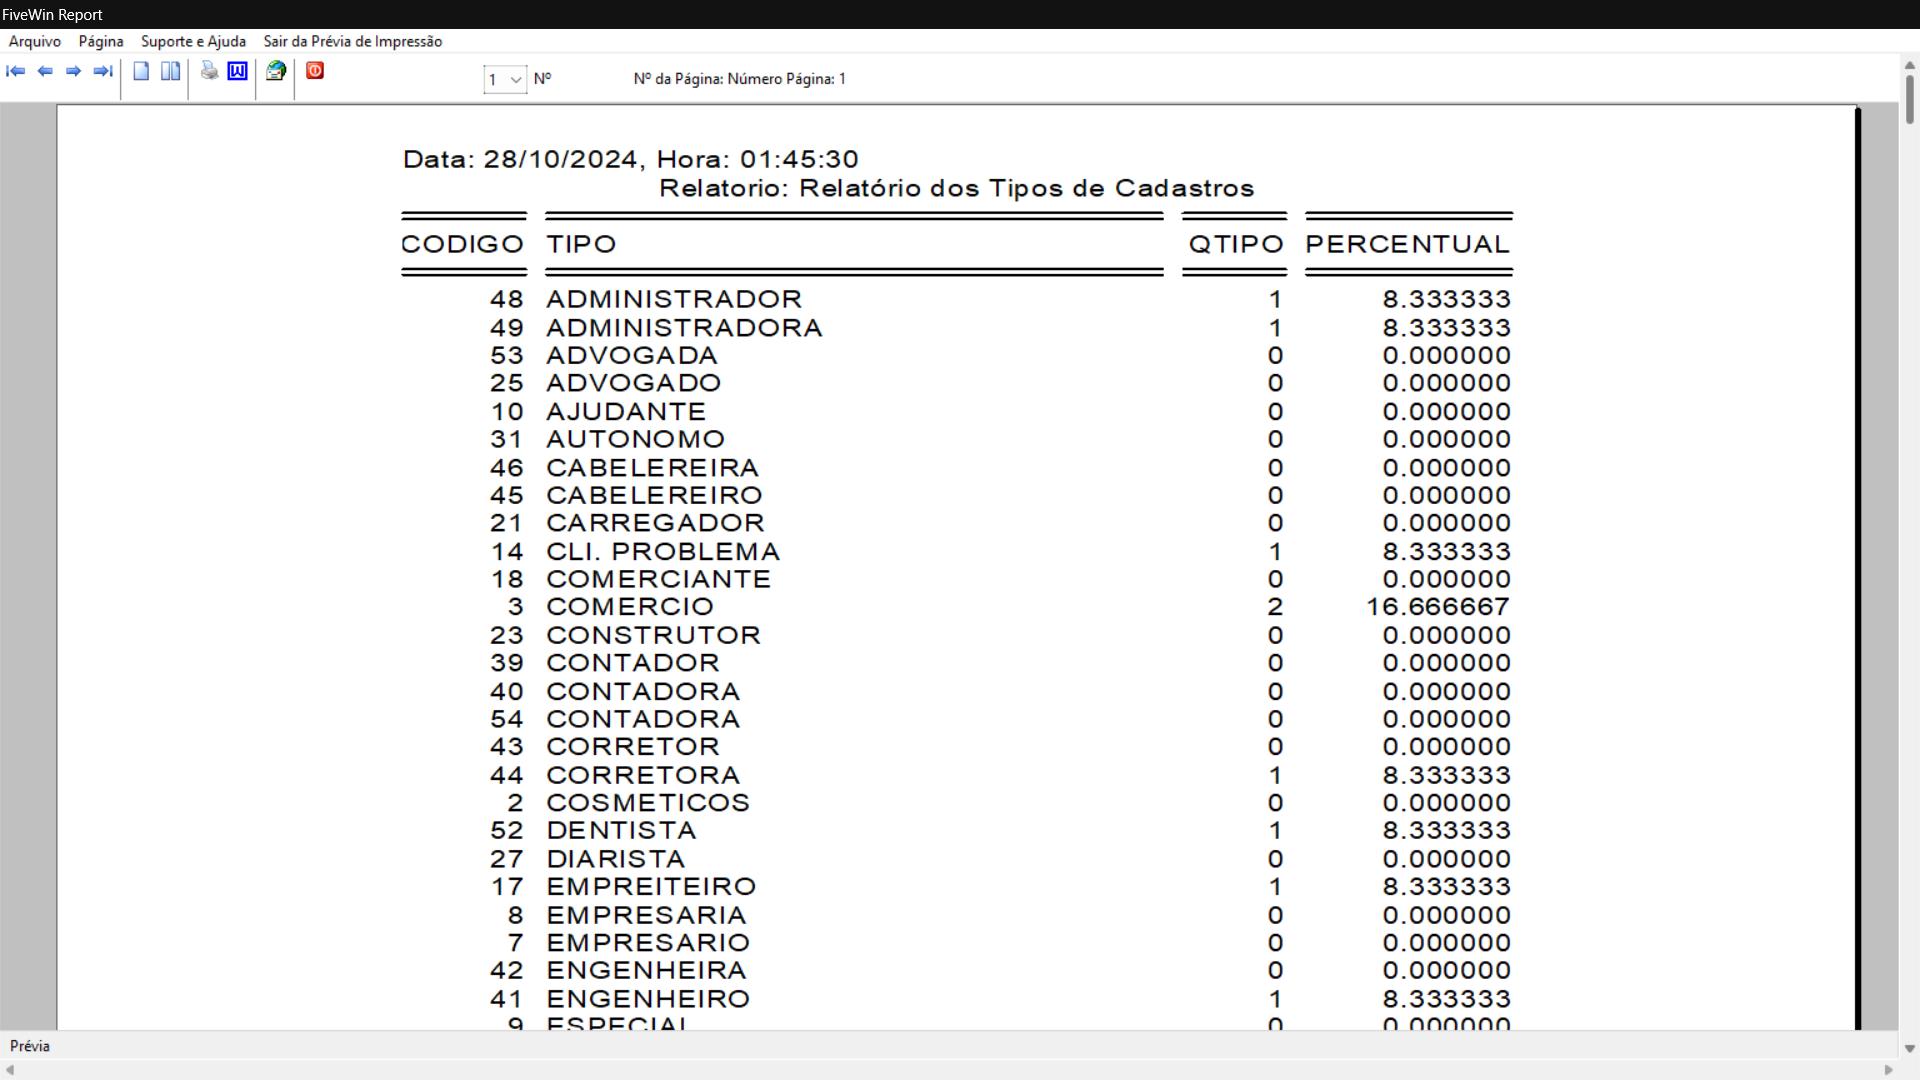The width and height of the screenshot is (1920, 1080).
Task: Click the CARREGADOR row text
Action: pyautogui.click(x=656, y=523)
